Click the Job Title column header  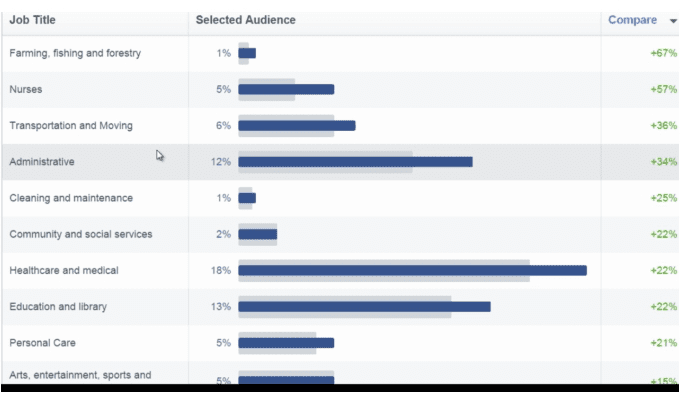(33, 20)
